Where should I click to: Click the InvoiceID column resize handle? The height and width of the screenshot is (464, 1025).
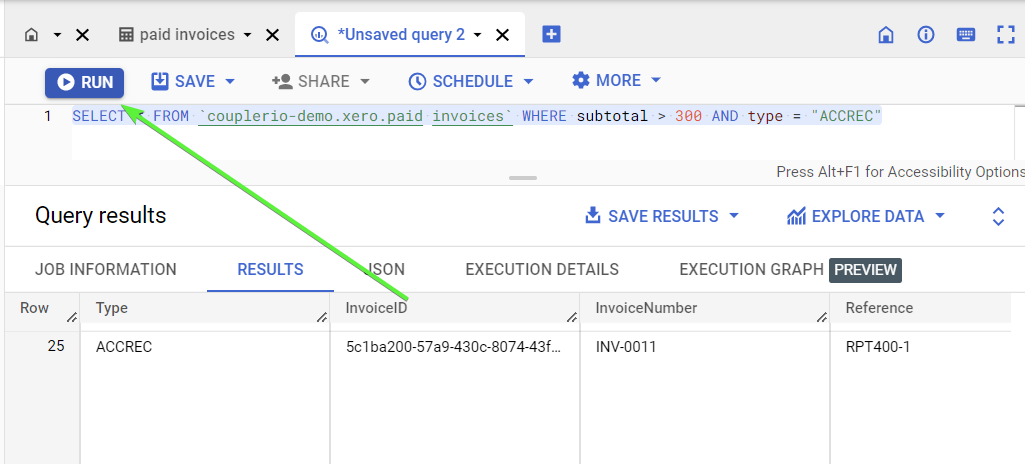[572, 318]
